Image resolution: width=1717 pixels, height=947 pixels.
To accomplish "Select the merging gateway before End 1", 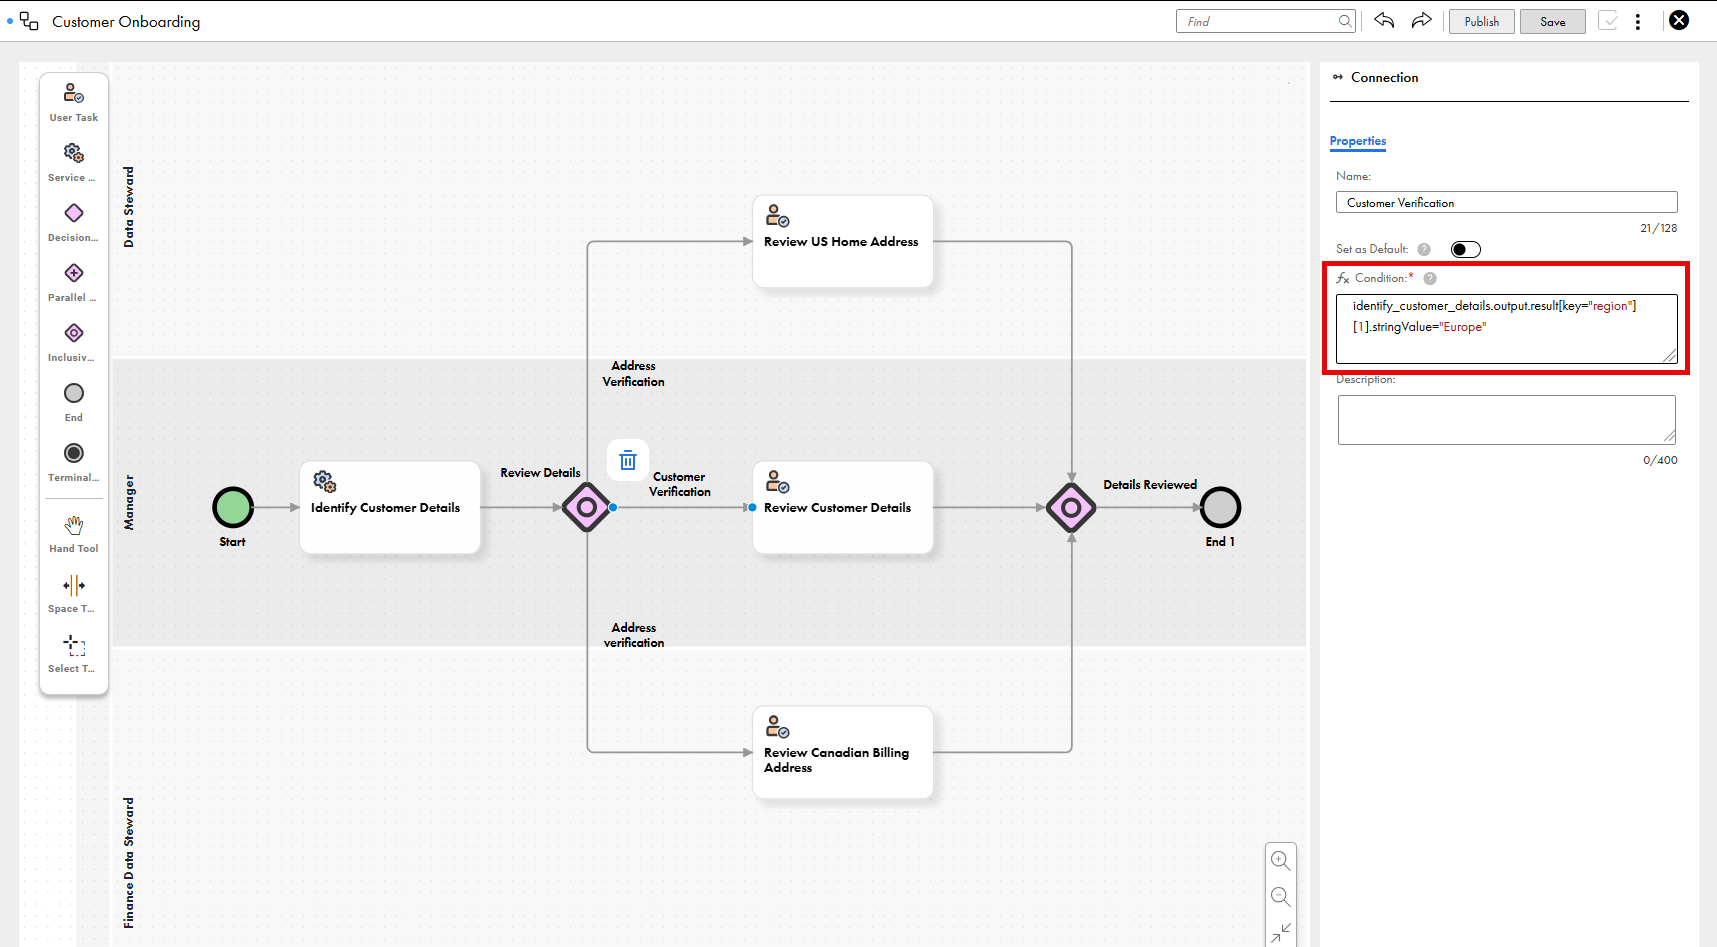I will point(1071,507).
